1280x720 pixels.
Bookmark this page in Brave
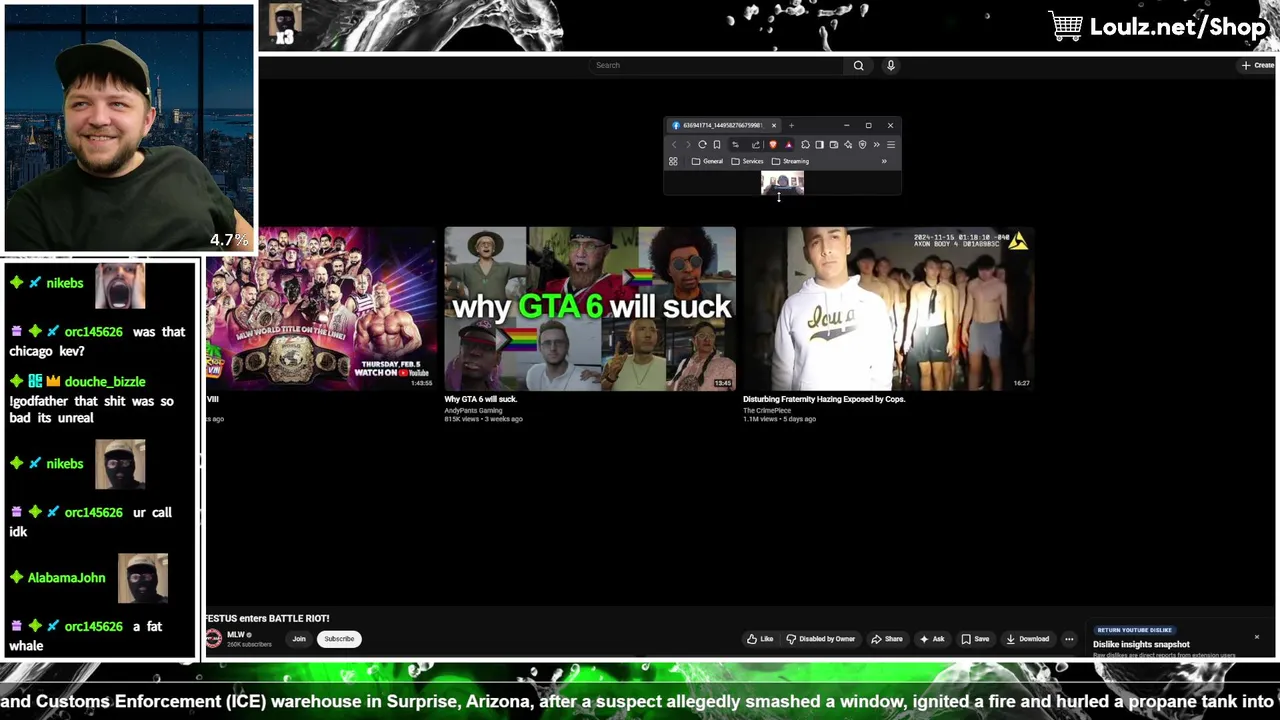[x=717, y=145]
